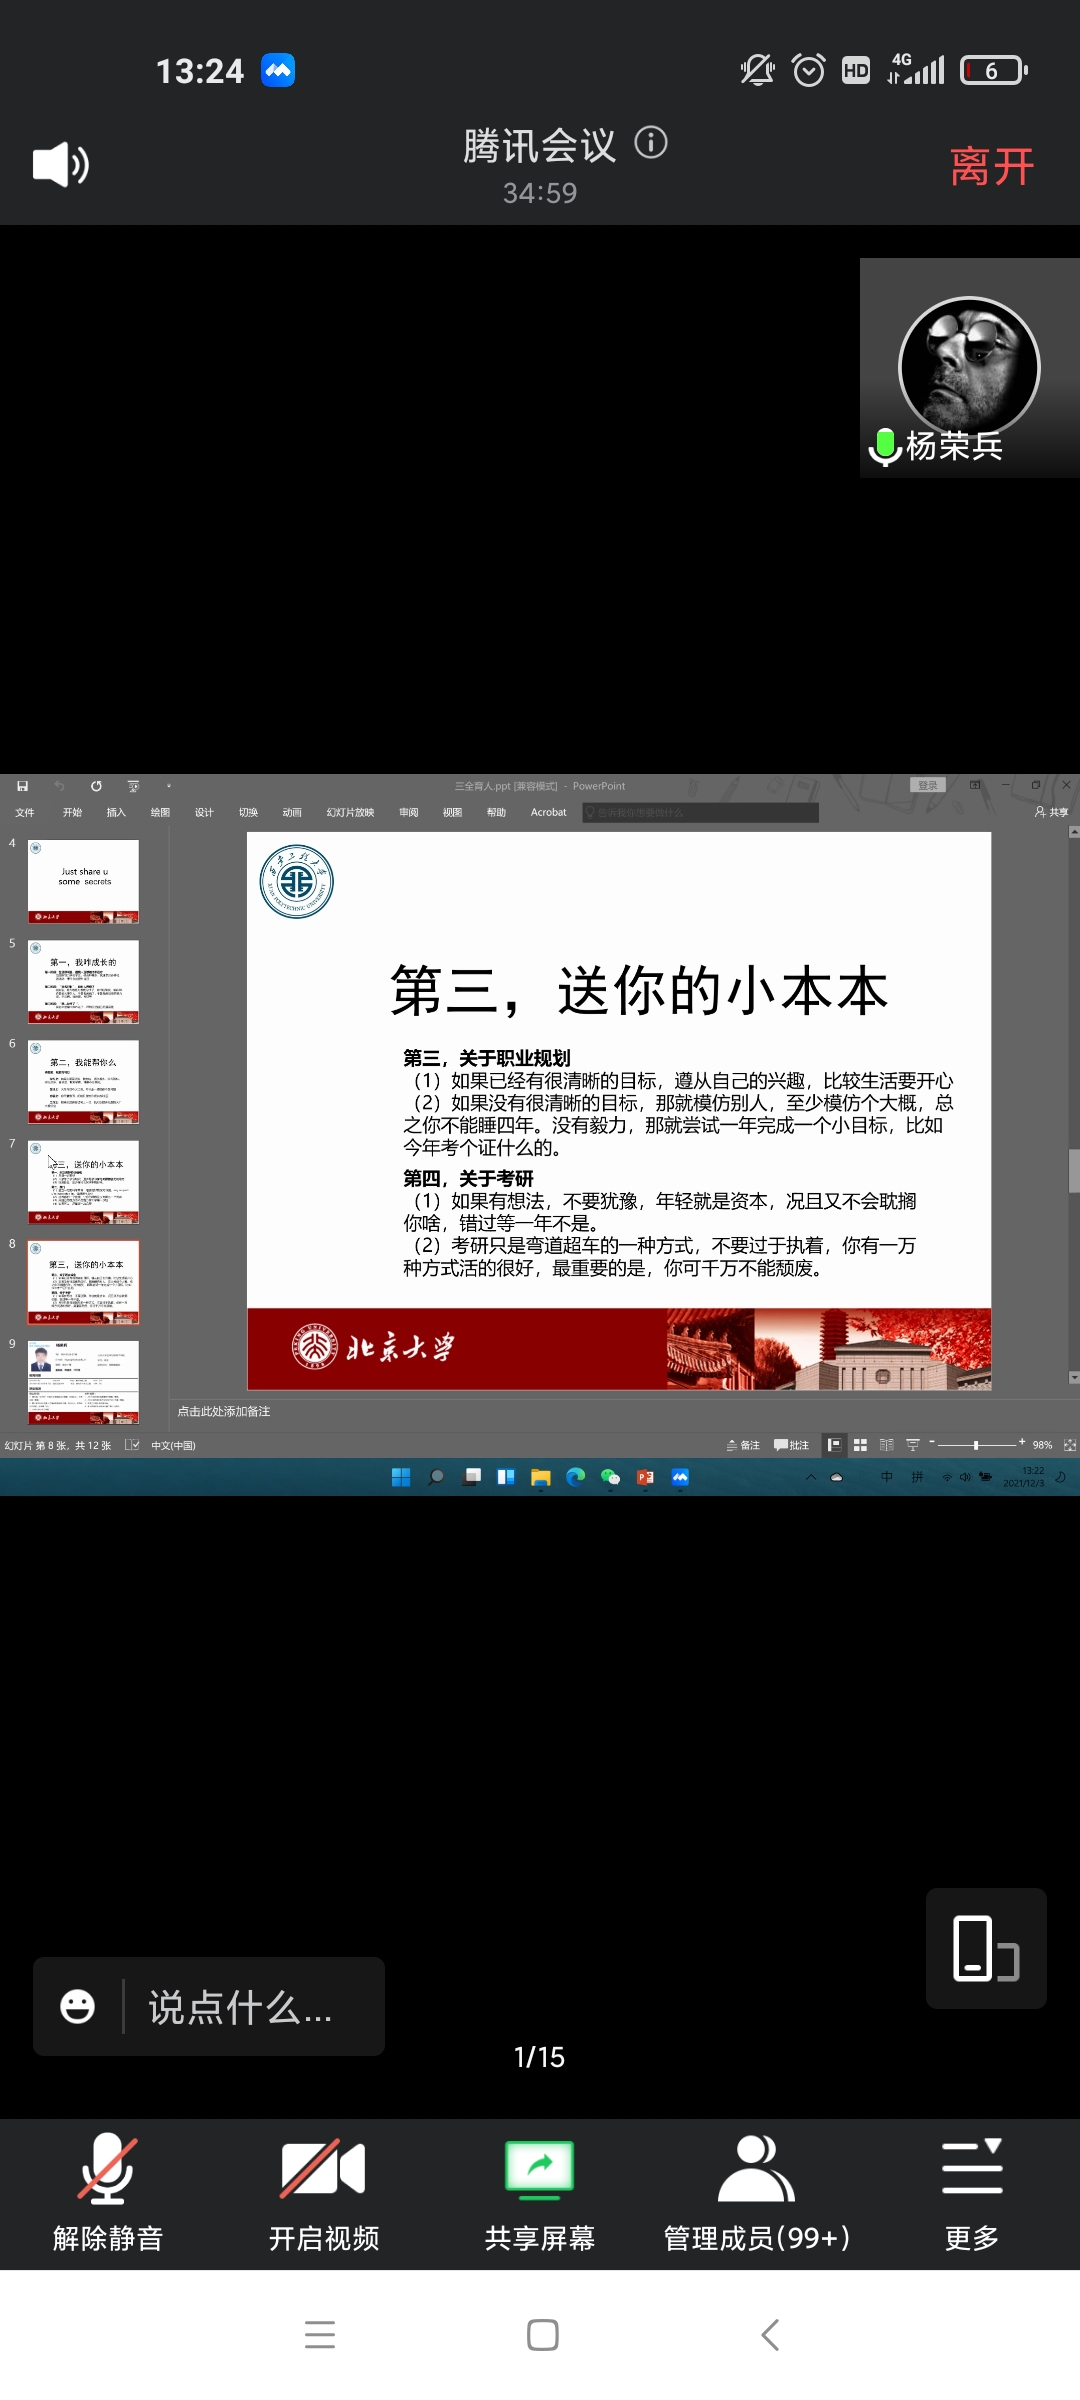Click 点击此处添加备注 notes area

click(224, 1412)
